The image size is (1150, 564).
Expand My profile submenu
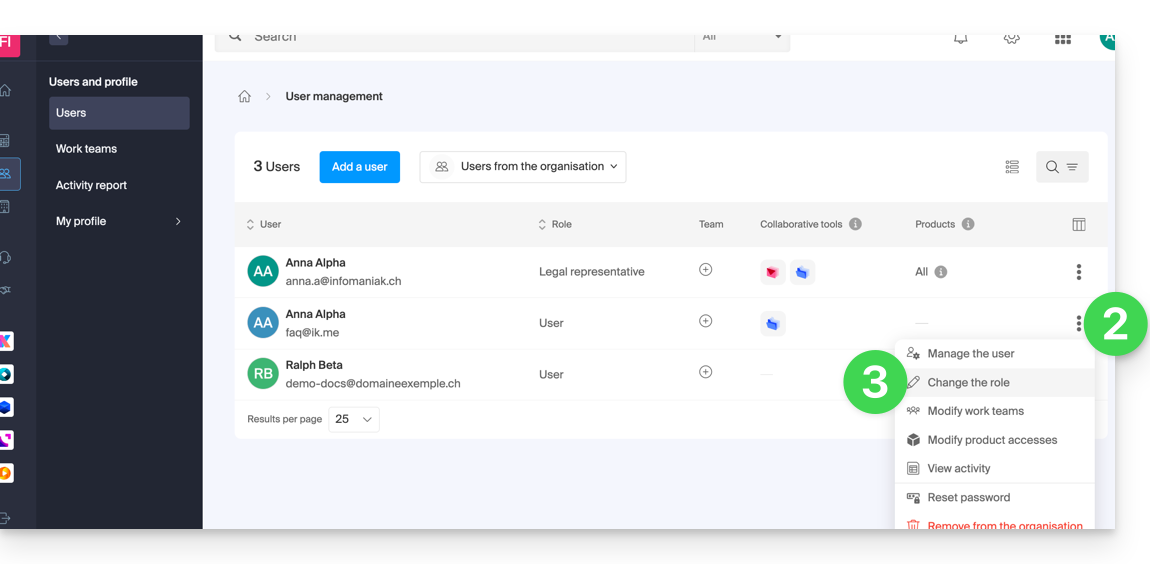119,221
